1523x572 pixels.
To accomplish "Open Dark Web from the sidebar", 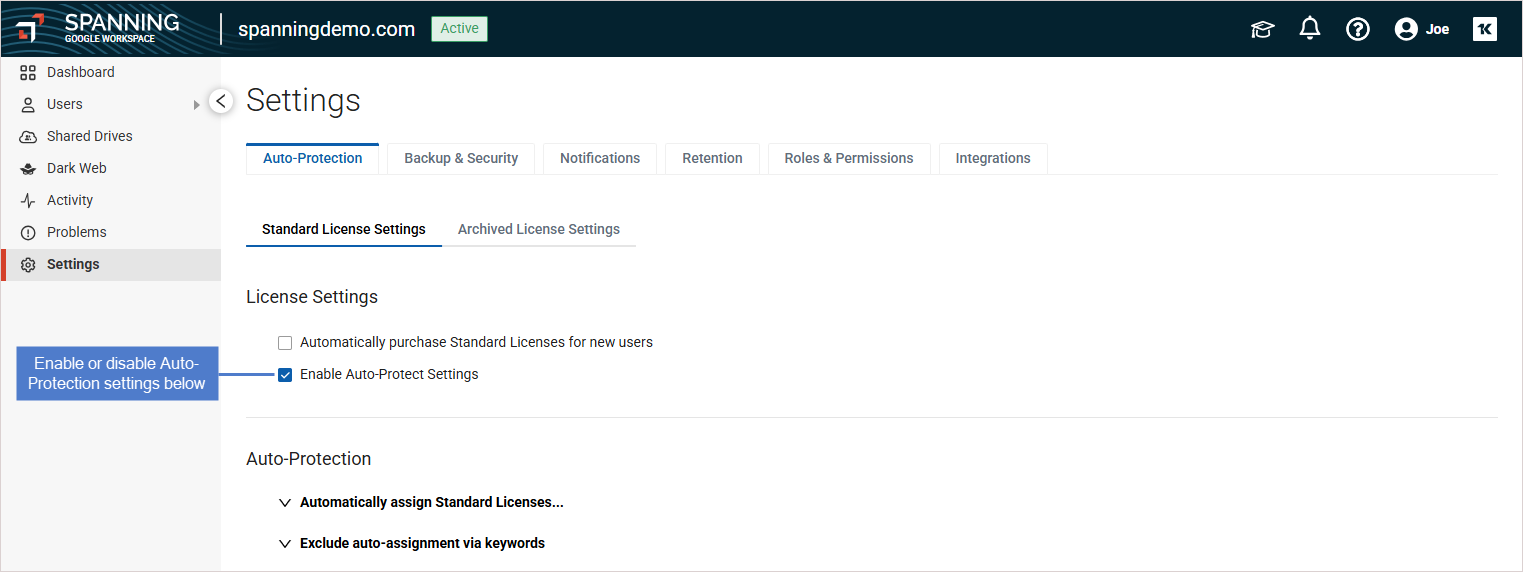I will [76, 168].
